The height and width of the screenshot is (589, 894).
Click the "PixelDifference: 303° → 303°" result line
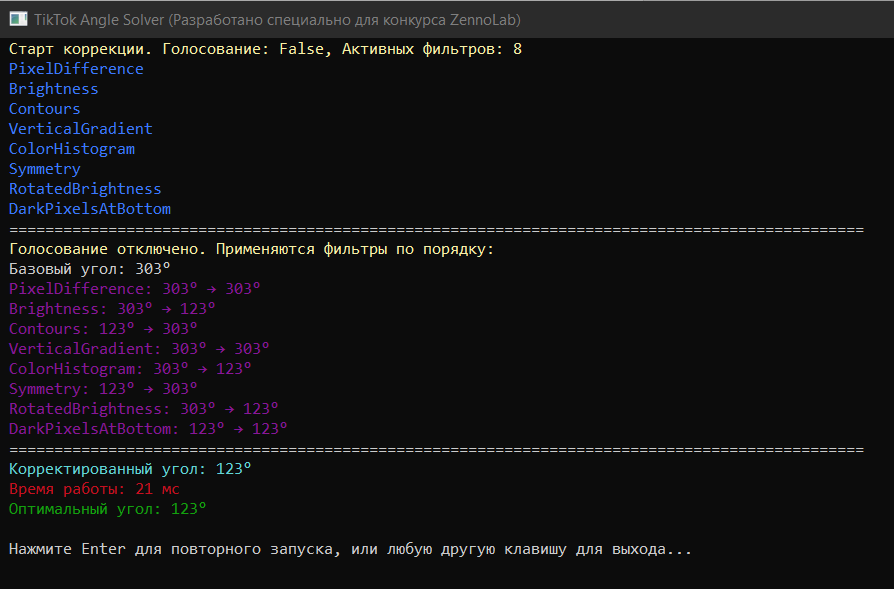click(x=135, y=289)
